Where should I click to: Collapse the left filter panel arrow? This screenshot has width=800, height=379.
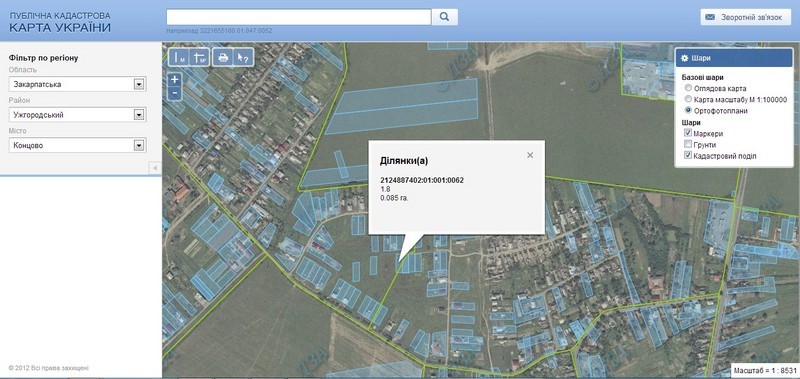pos(155,168)
